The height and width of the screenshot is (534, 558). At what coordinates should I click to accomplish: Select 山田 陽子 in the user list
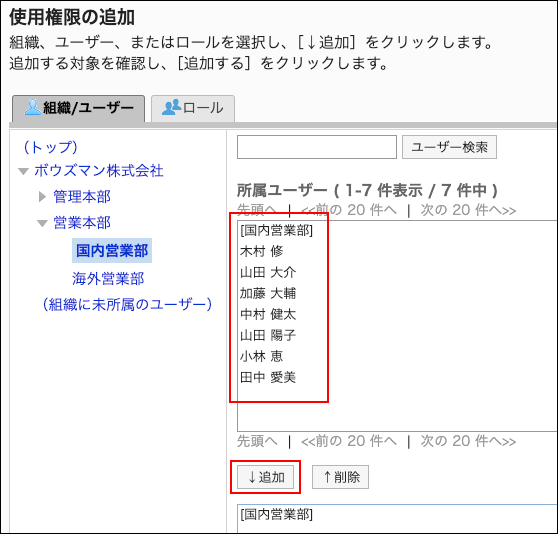point(268,335)
